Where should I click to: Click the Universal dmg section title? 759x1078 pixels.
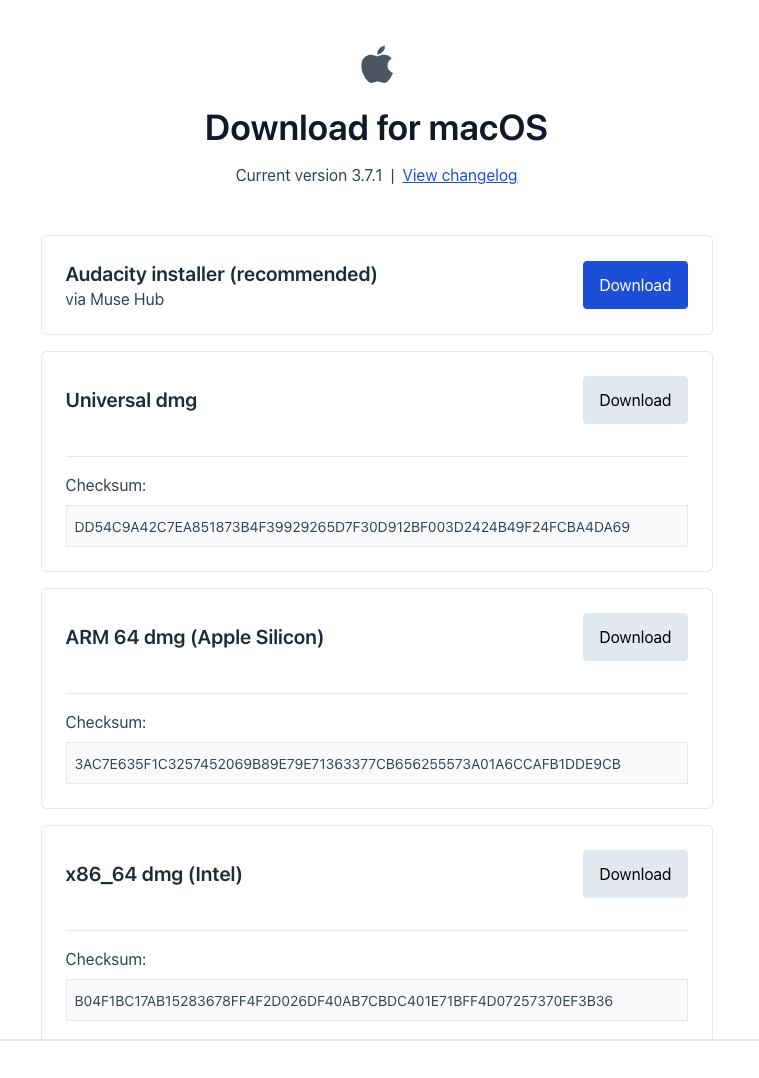(x=131, y=400)
